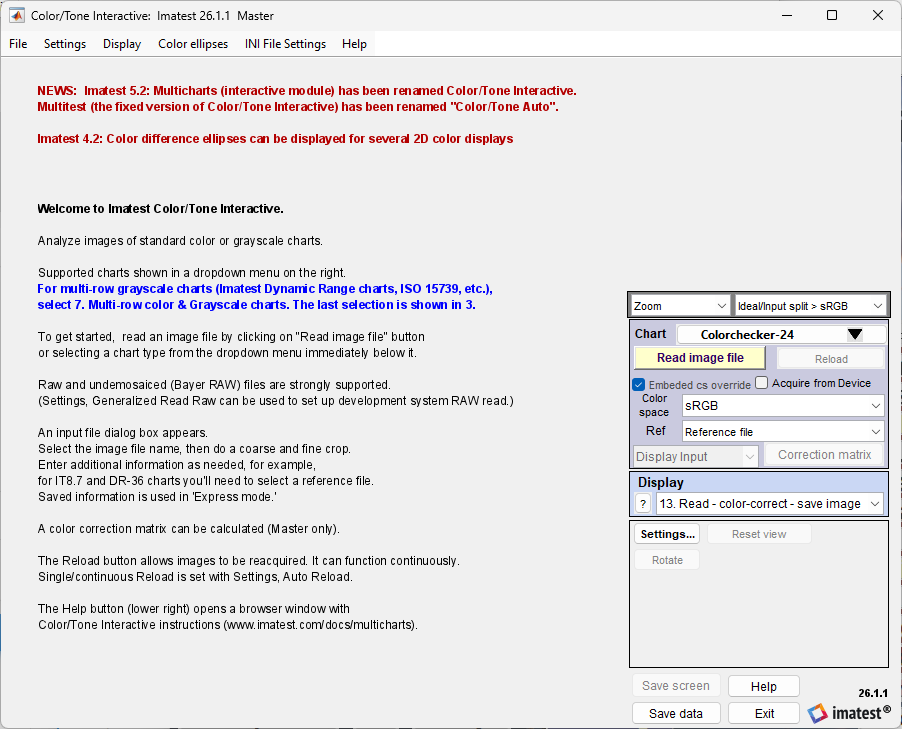Open the Help menu in menu bar

(354, 44)
